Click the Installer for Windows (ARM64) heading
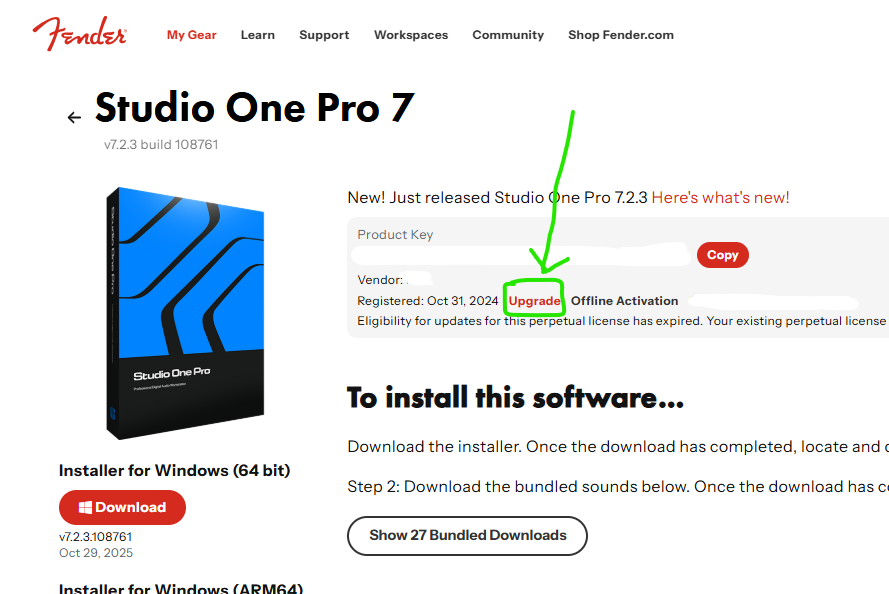889x594 pixels. click(181, 588)
